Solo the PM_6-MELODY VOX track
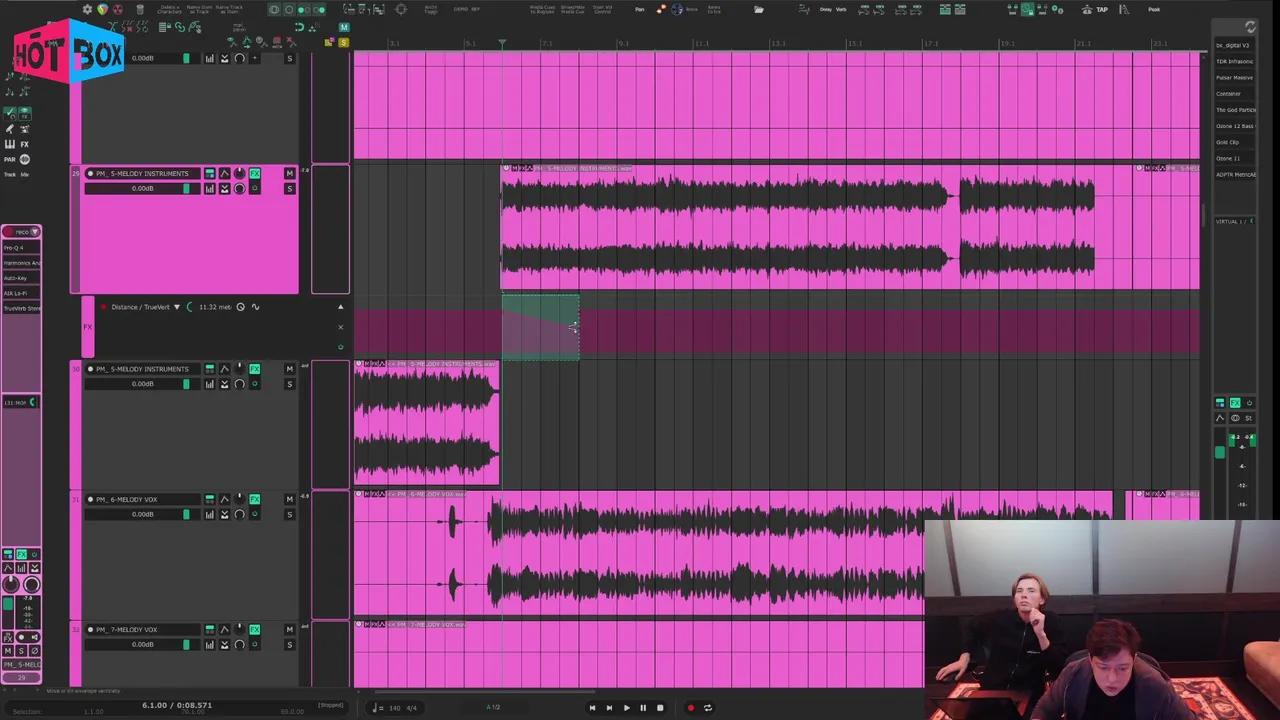This screenshot has height=720, width=1280. [289, 514]
